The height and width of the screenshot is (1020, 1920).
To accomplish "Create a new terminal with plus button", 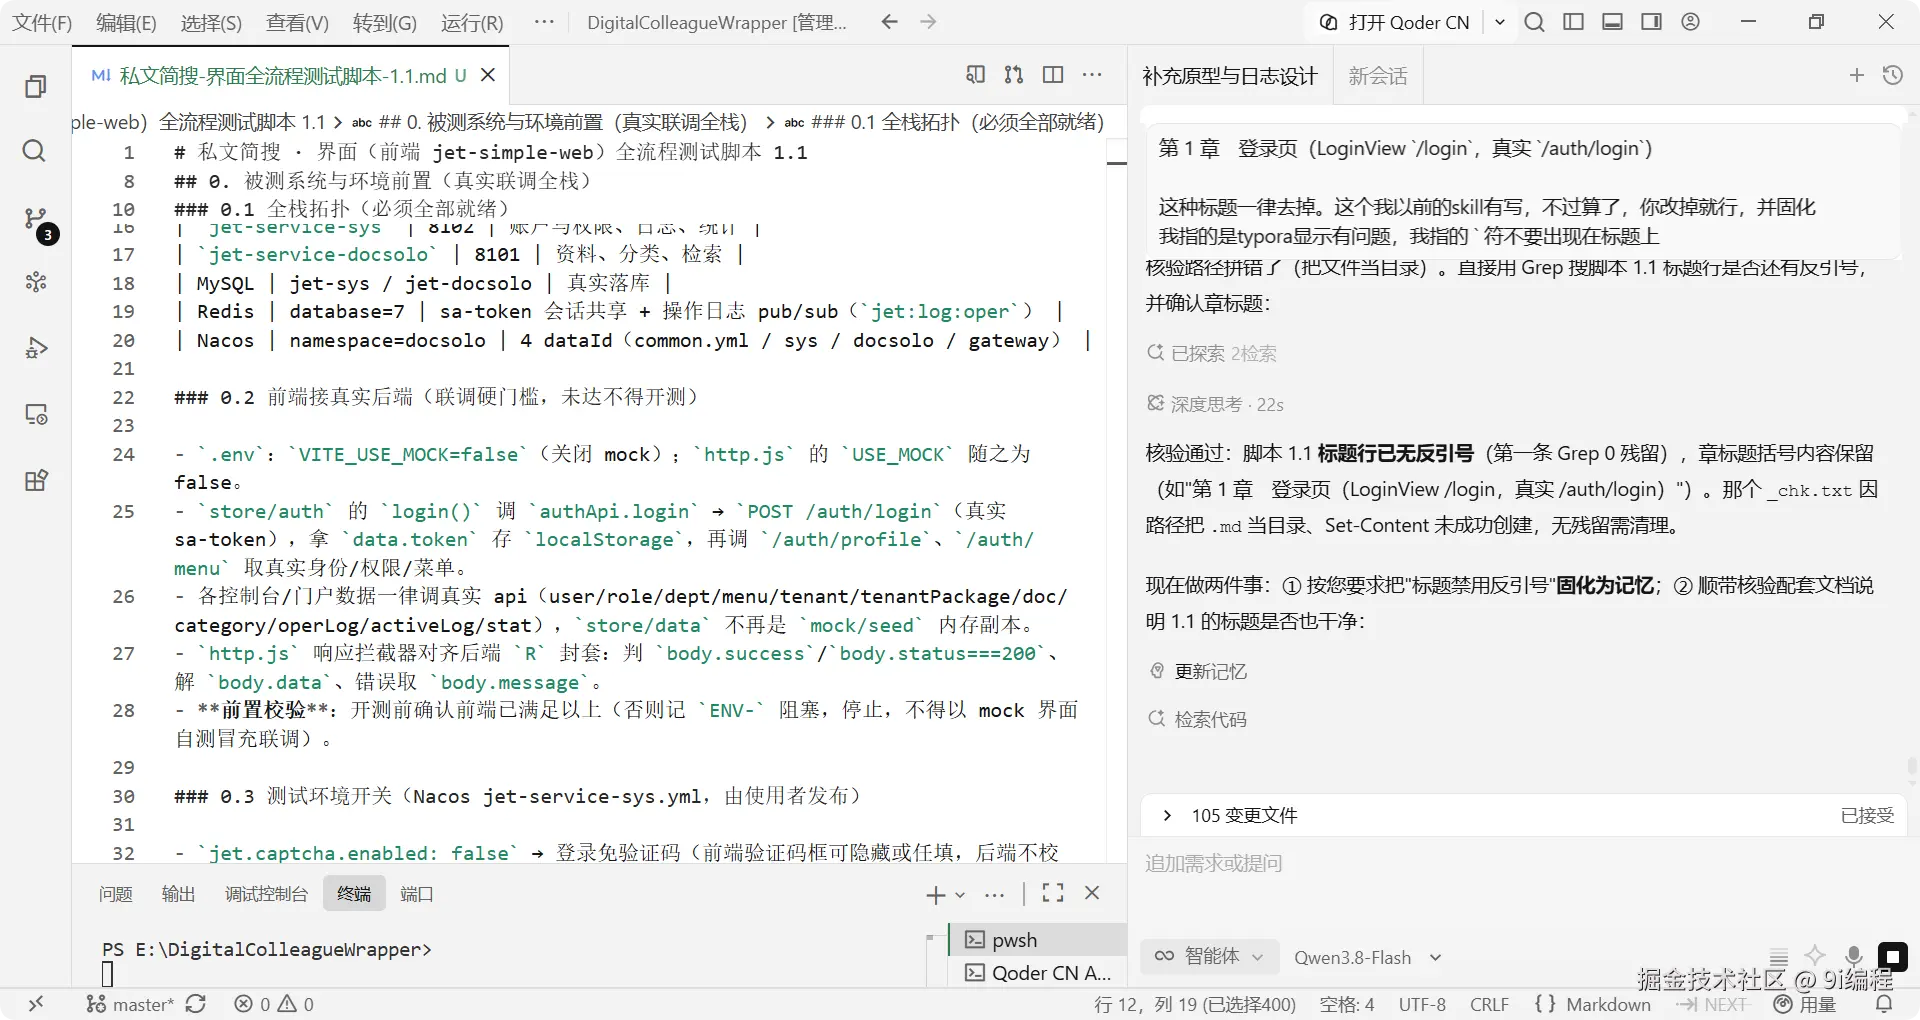I will pos(935,894).
